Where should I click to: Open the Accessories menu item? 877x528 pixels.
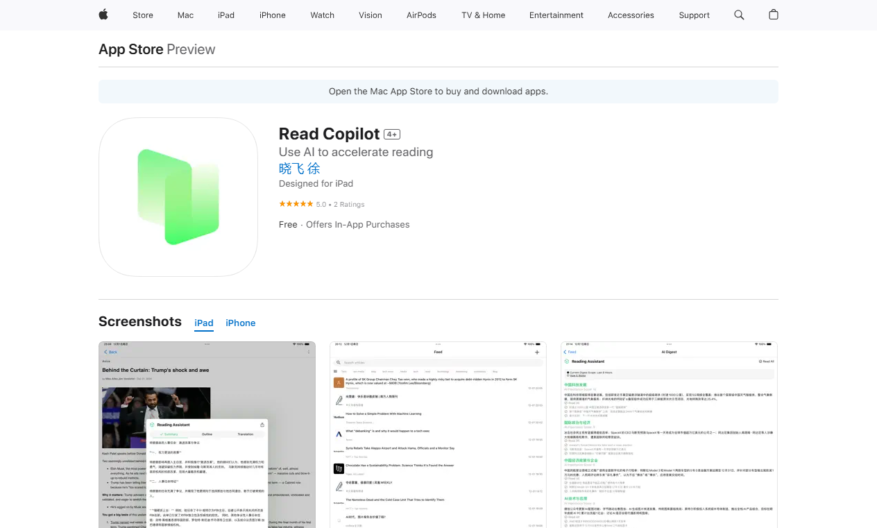click(x=631, y=15)
